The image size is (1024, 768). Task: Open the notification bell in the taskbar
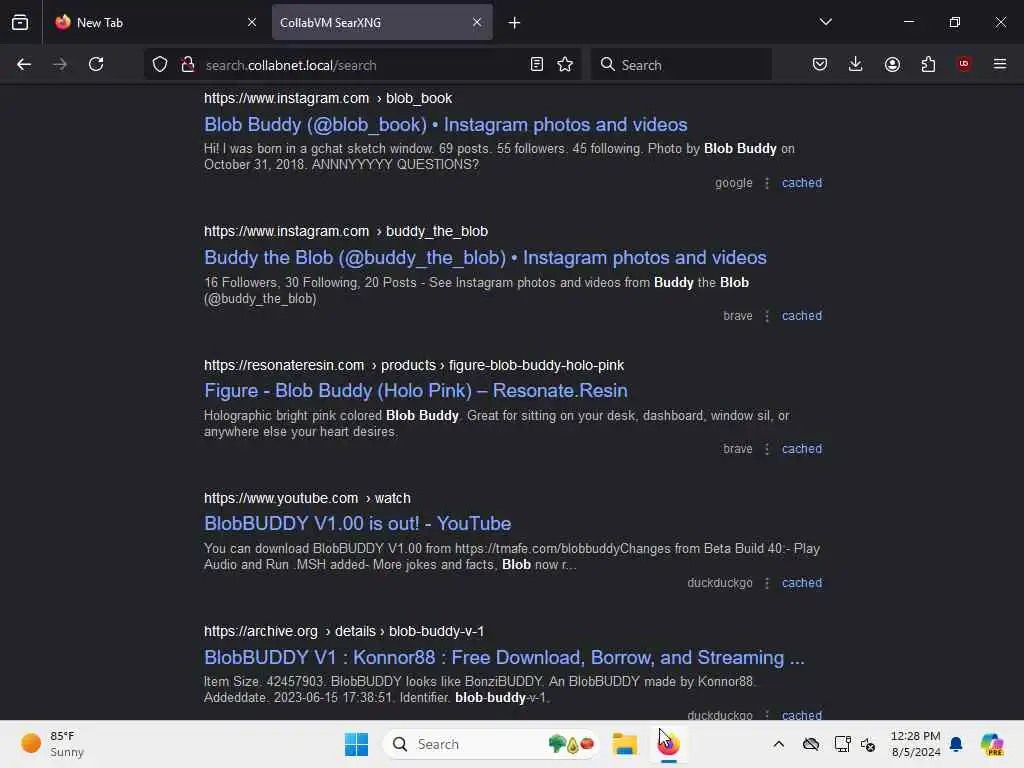[x=957, y=744]
